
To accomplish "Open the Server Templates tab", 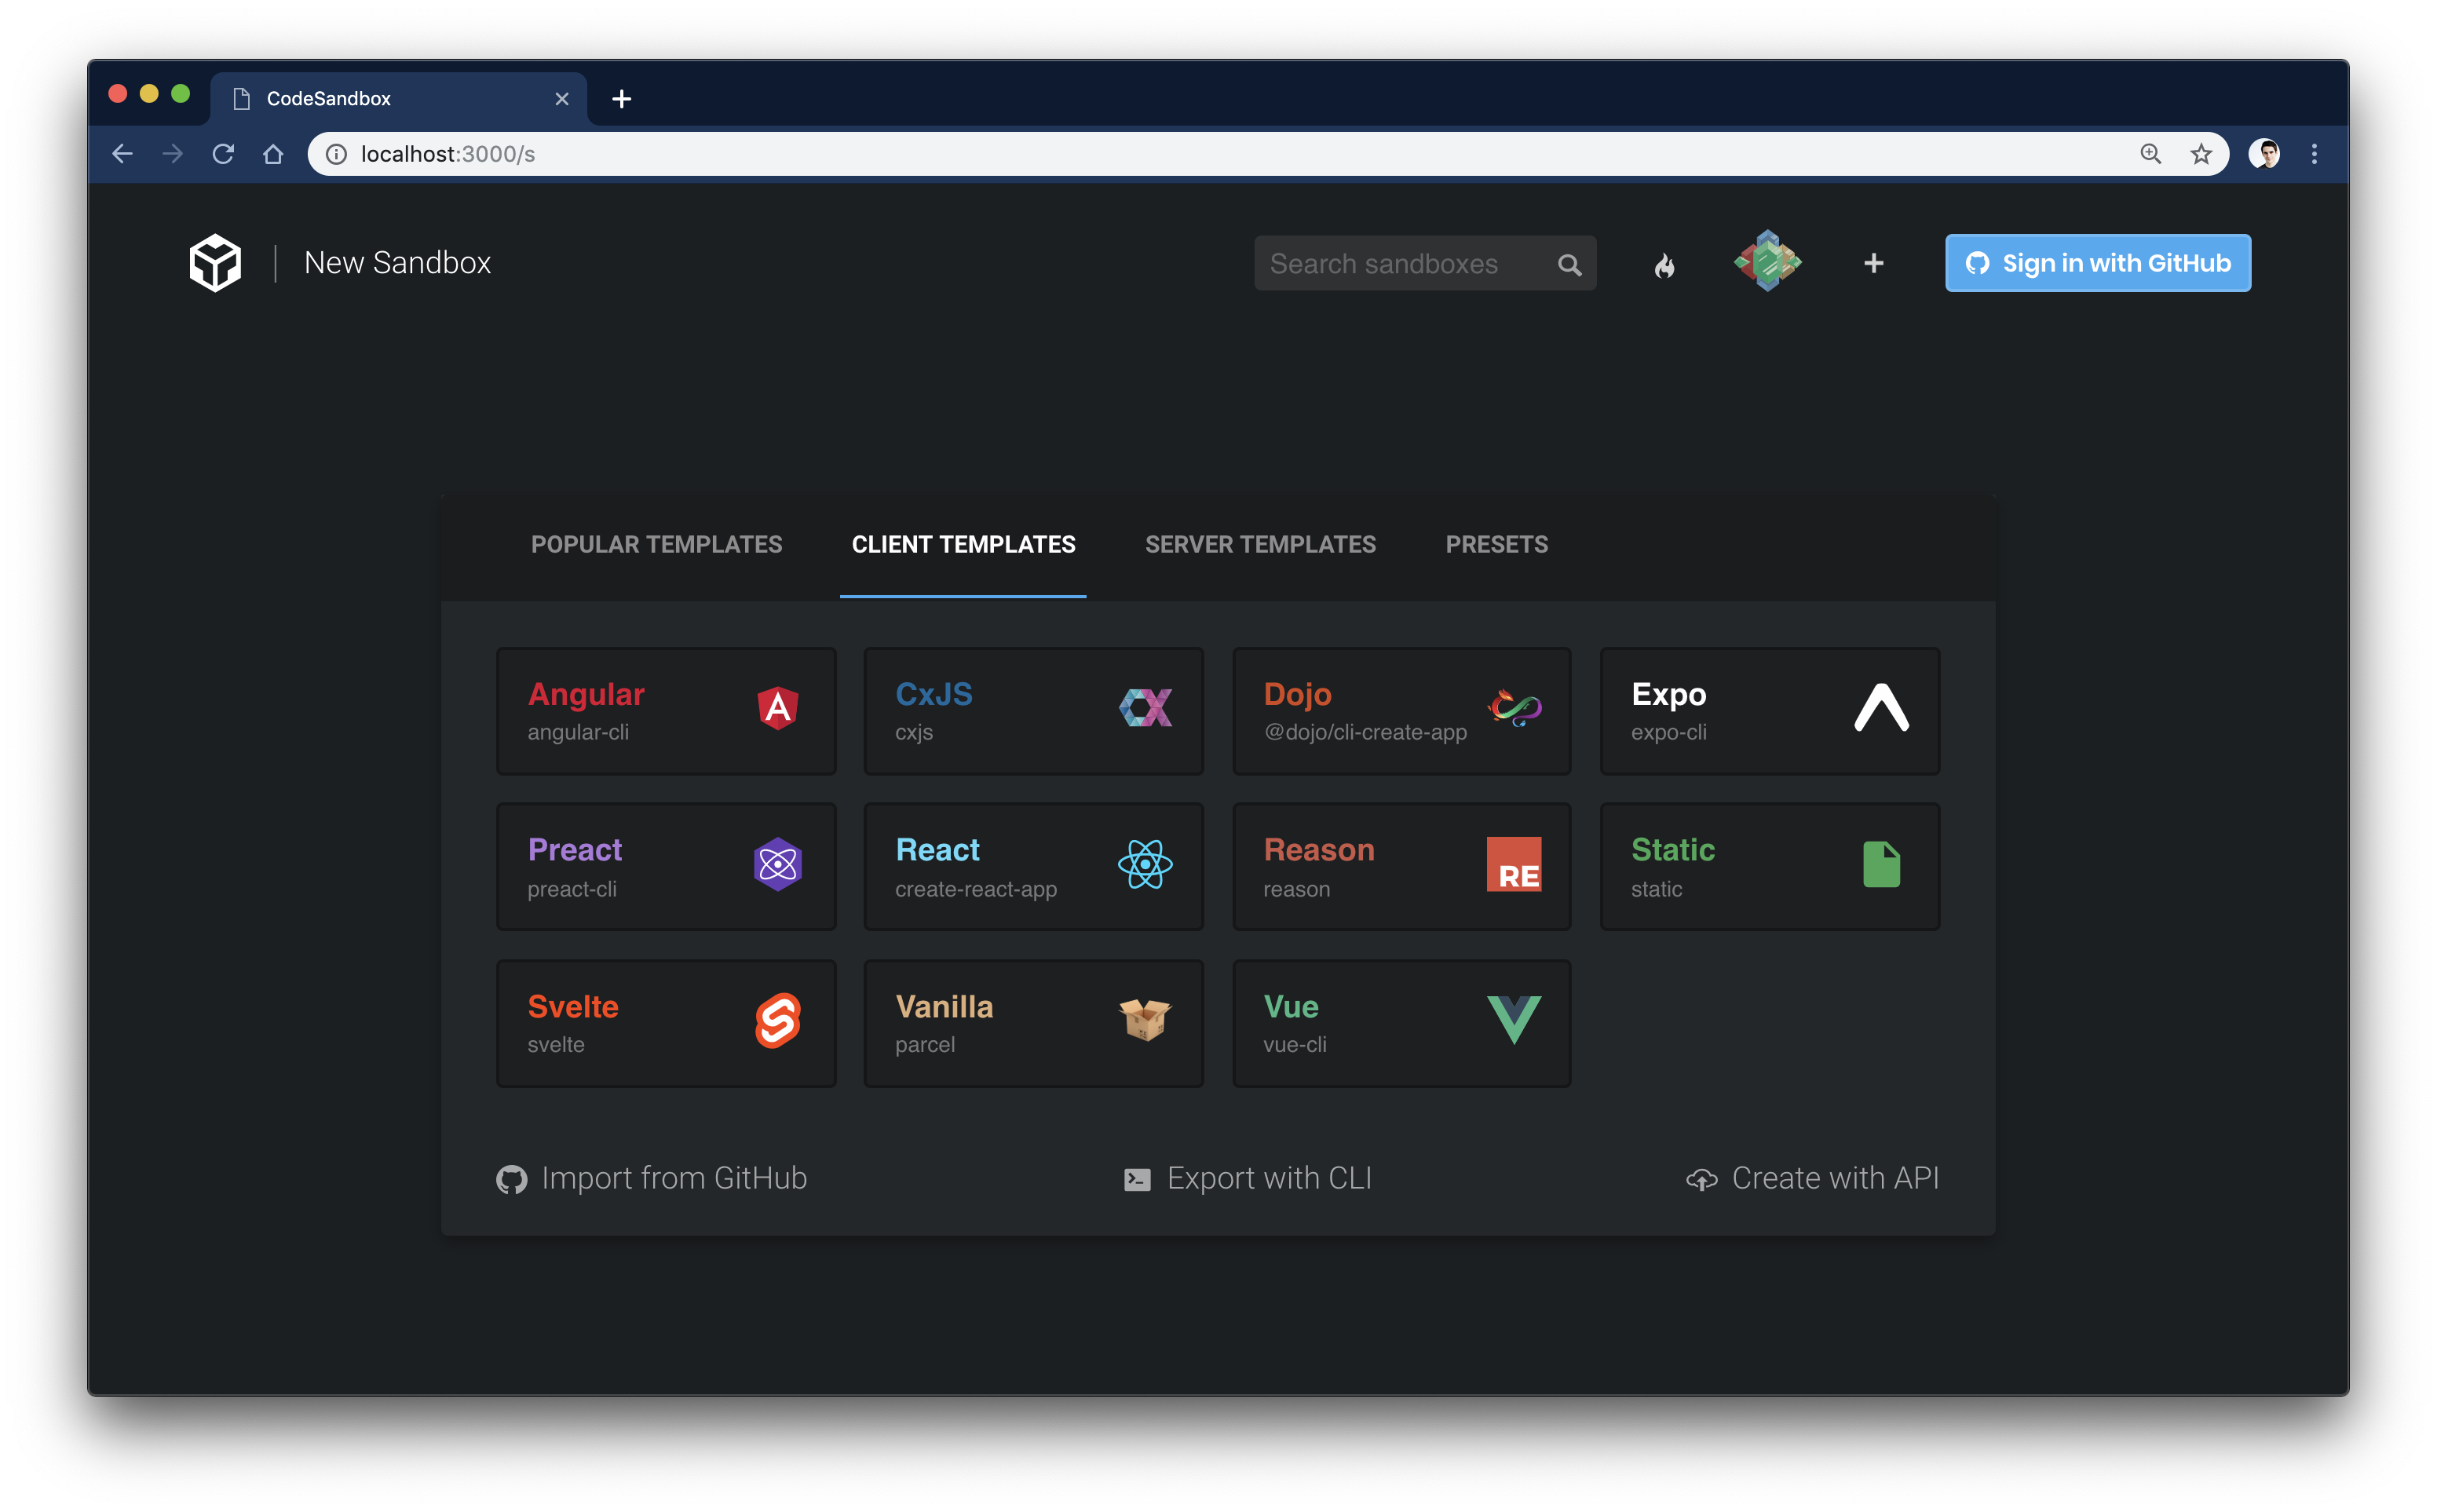I will (x=1260, y=545).
